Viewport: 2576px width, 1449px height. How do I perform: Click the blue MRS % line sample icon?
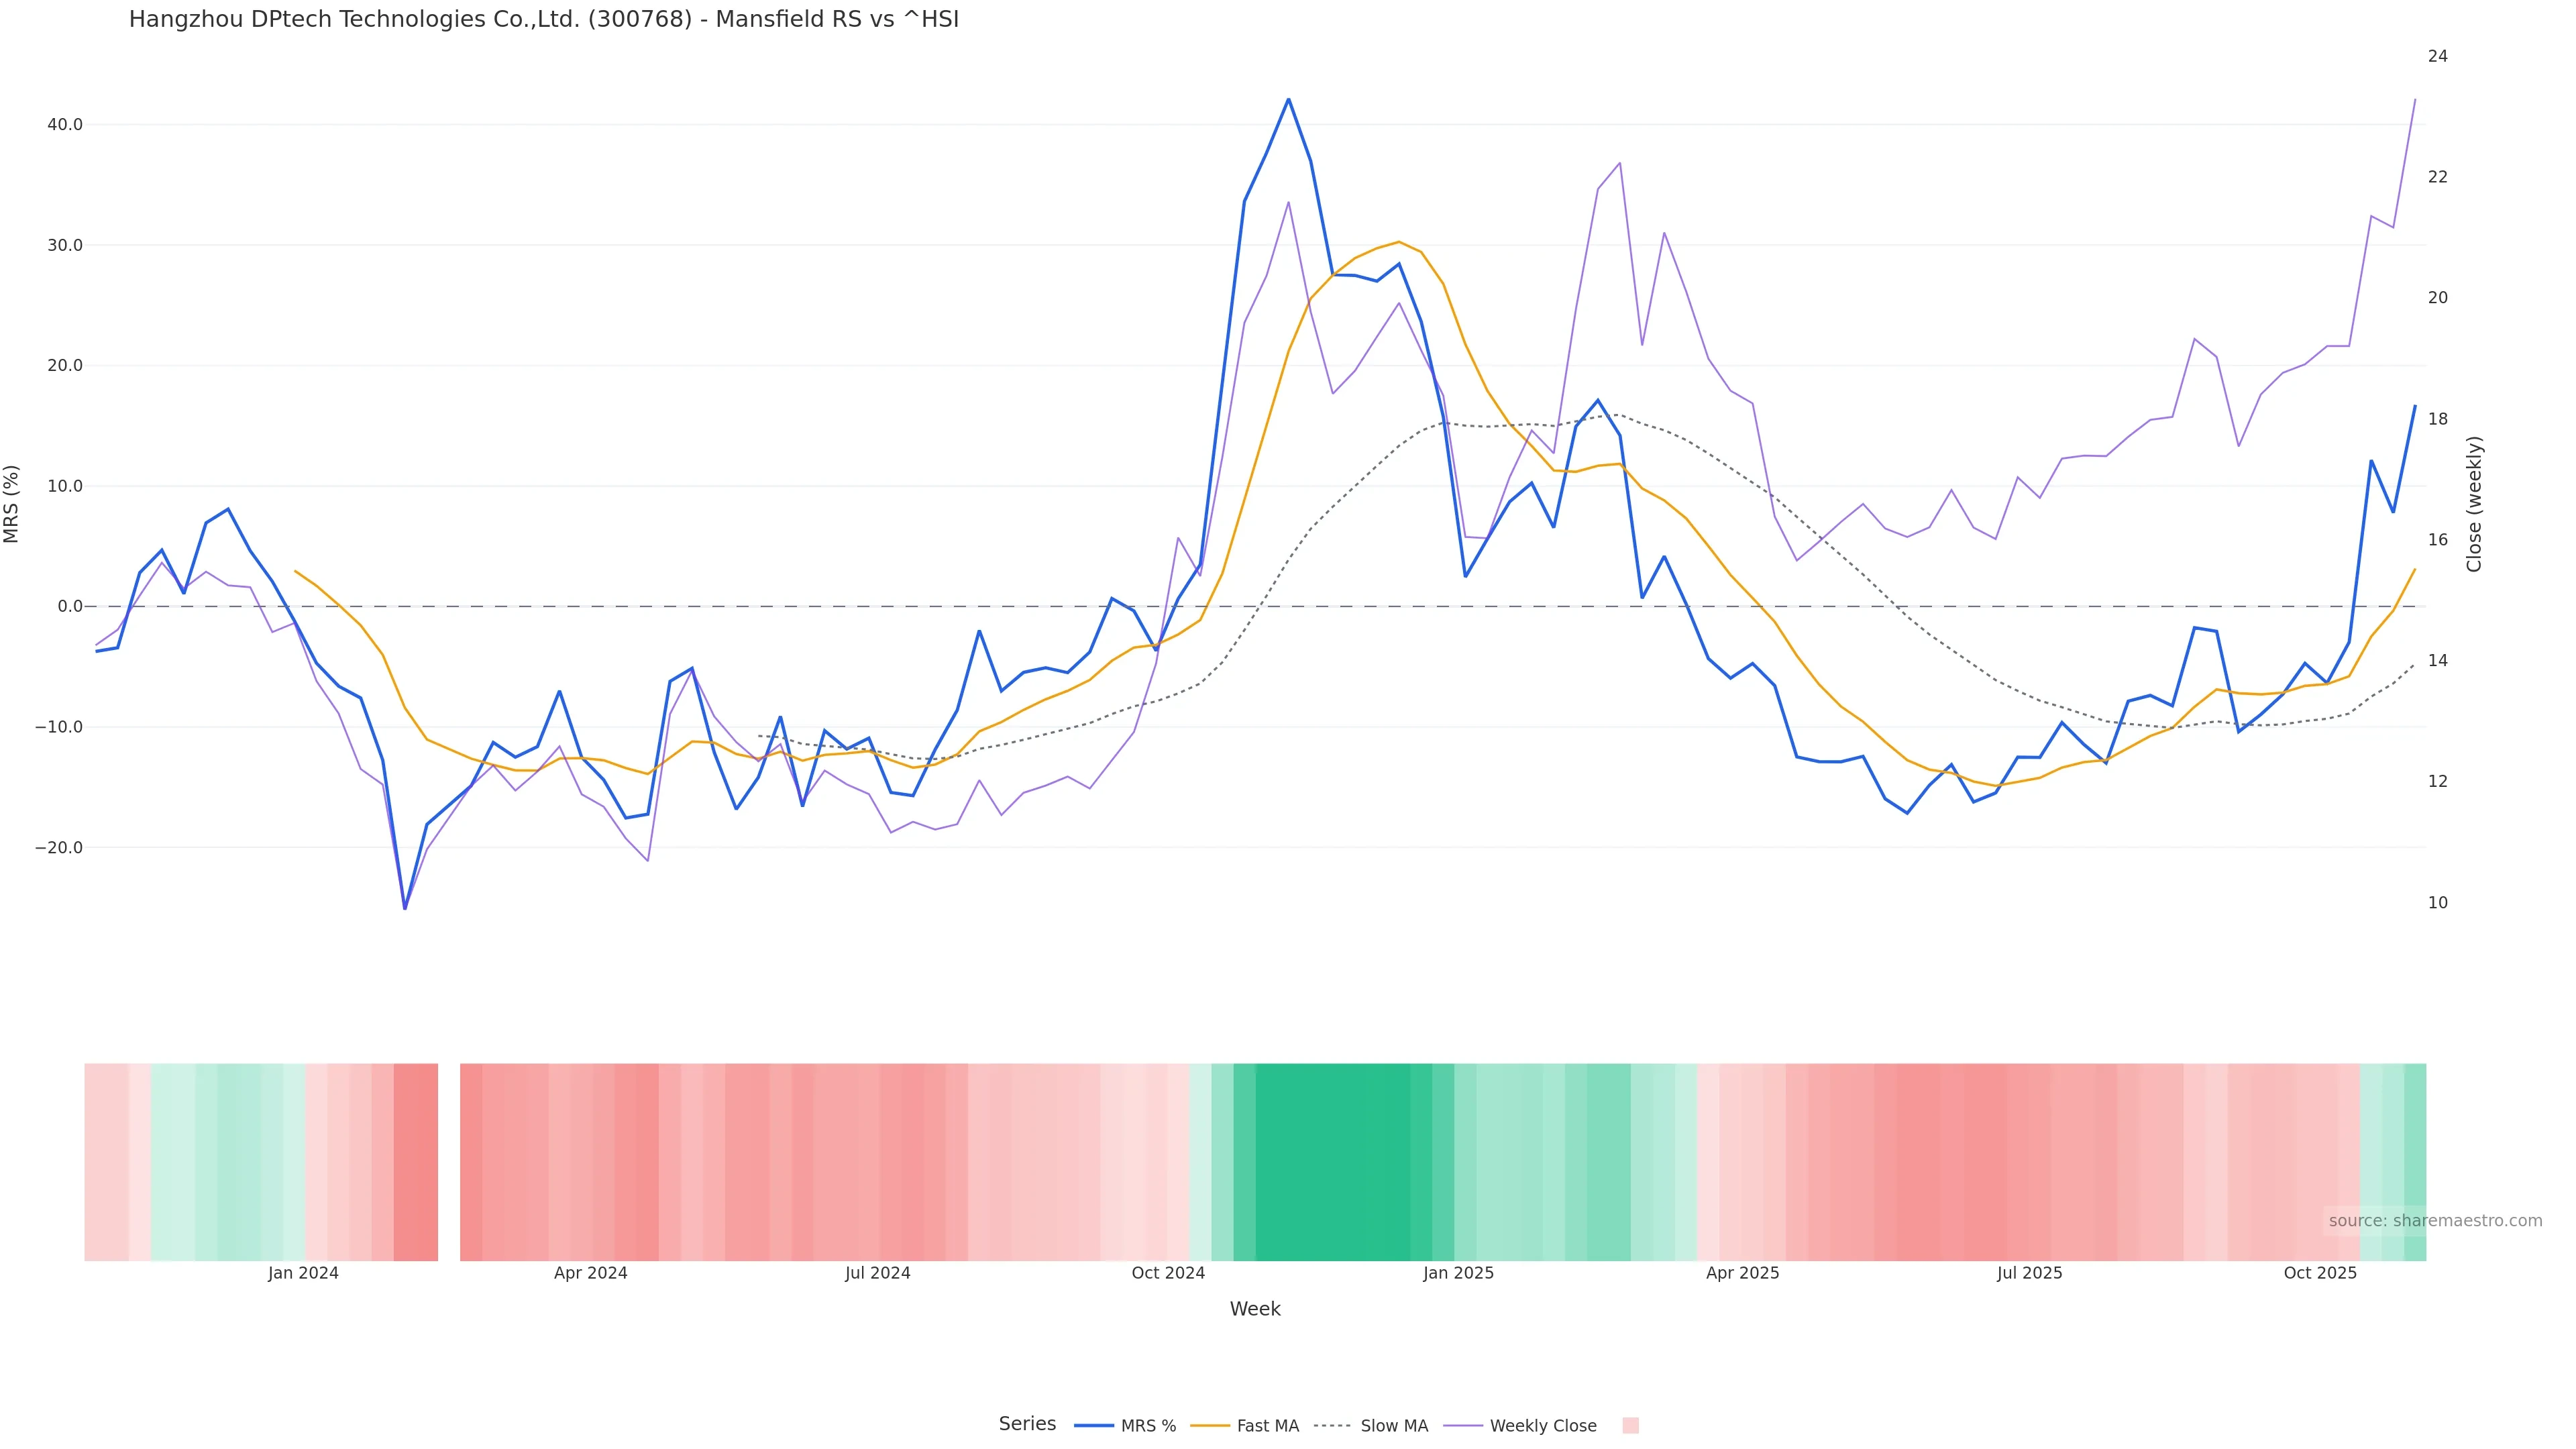pos(1093,1426)
